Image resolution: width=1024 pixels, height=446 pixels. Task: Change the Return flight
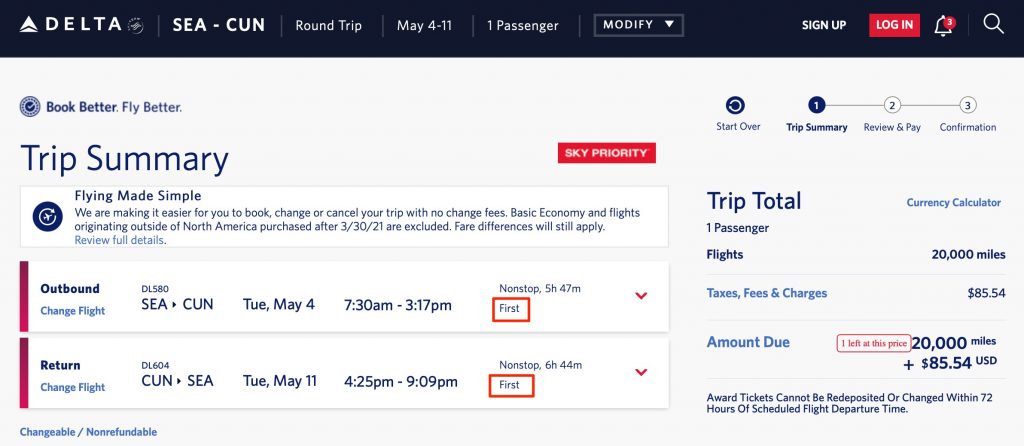coord(72,387)
